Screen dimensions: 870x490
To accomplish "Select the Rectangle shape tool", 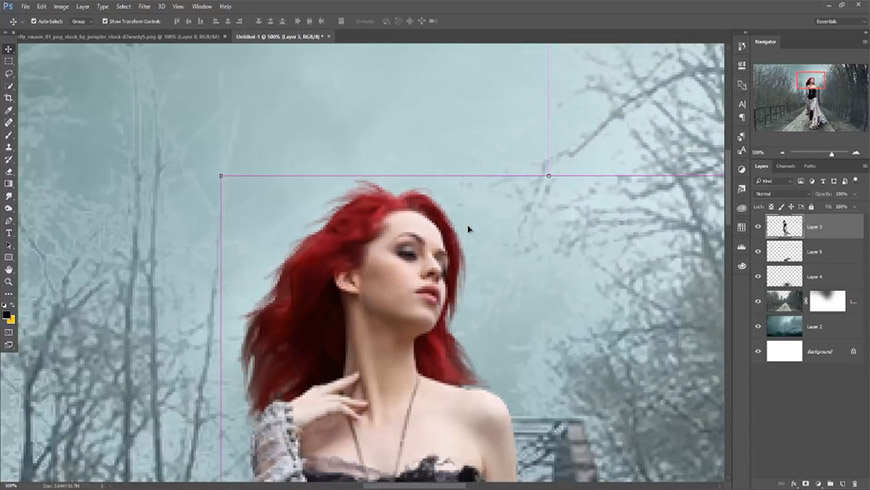I will (x=8, y=257).
